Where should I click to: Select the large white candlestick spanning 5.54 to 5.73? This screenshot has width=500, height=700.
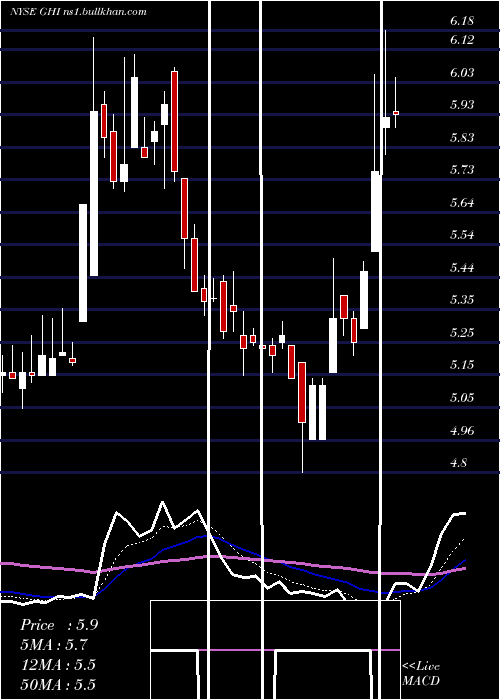coord(376,211)
